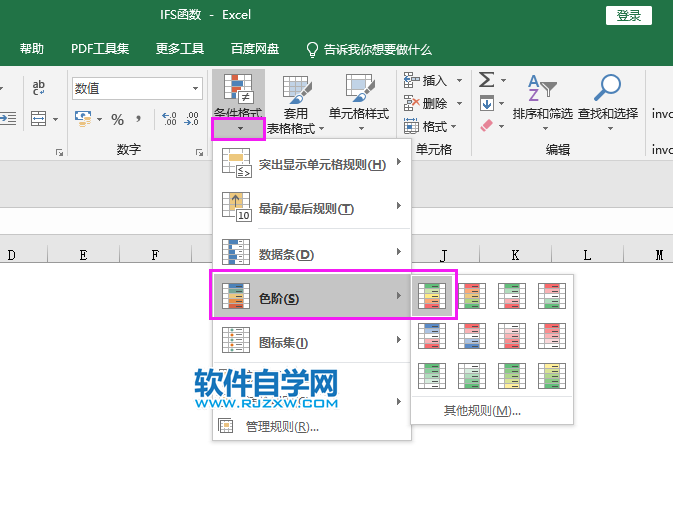Image resolution: width=673 pixels, height=513 pixels.
Task: Click the 登录 sign-in button
Action: click(628, 16)
